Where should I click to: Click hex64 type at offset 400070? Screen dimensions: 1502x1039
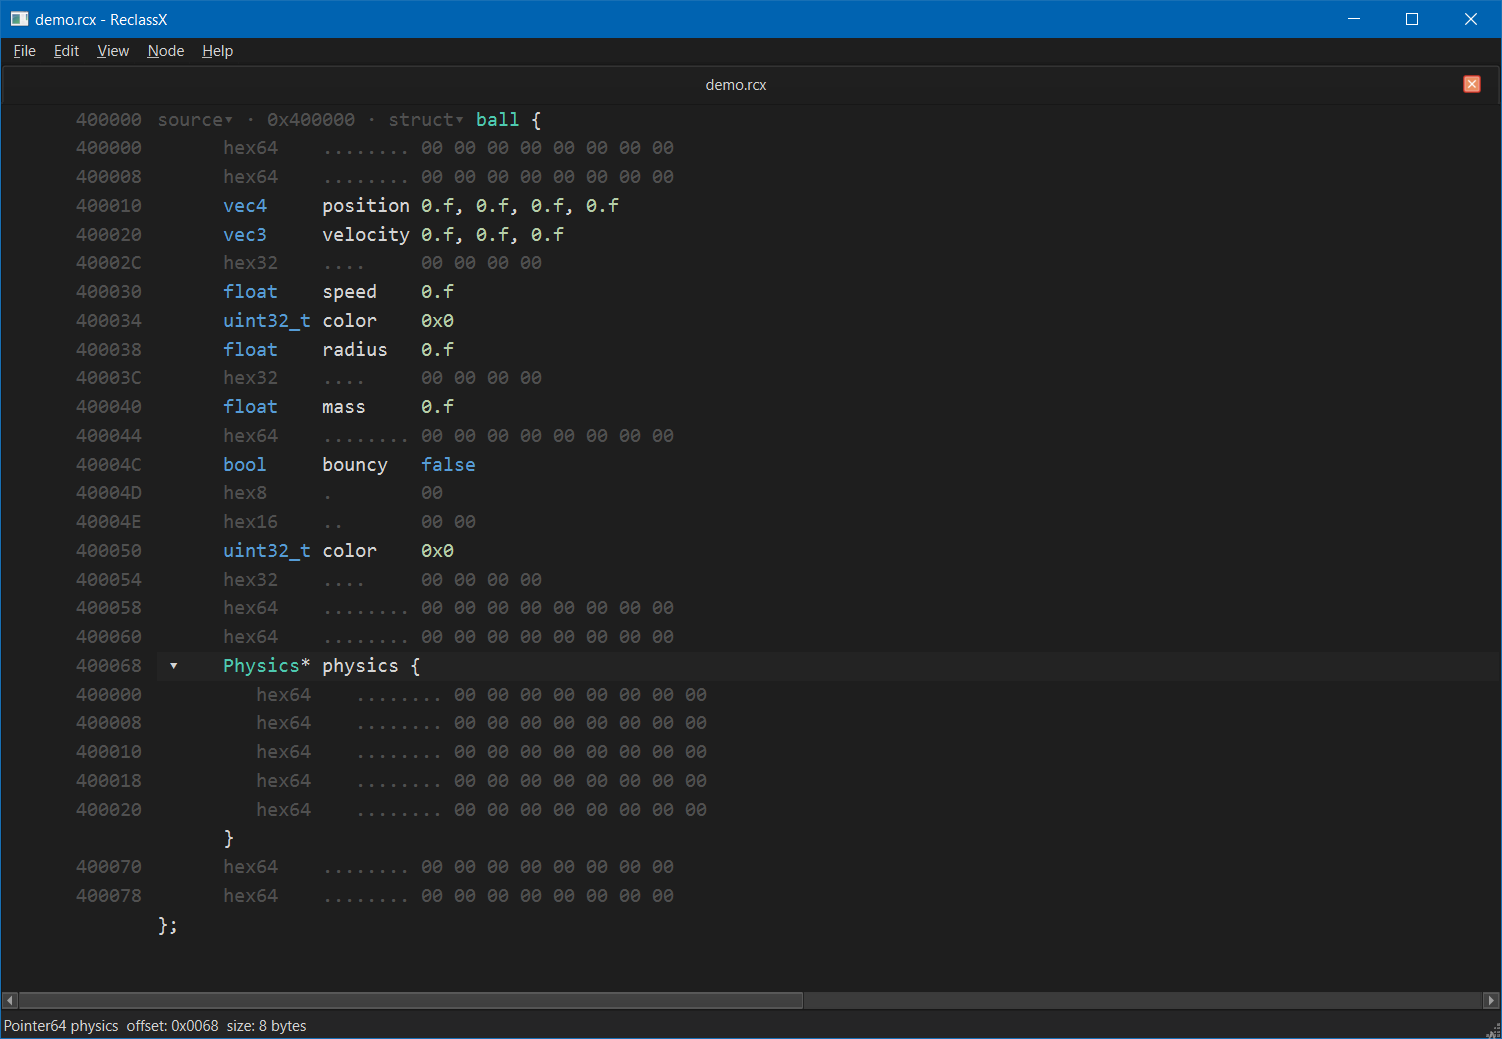[x=250, y=867]
